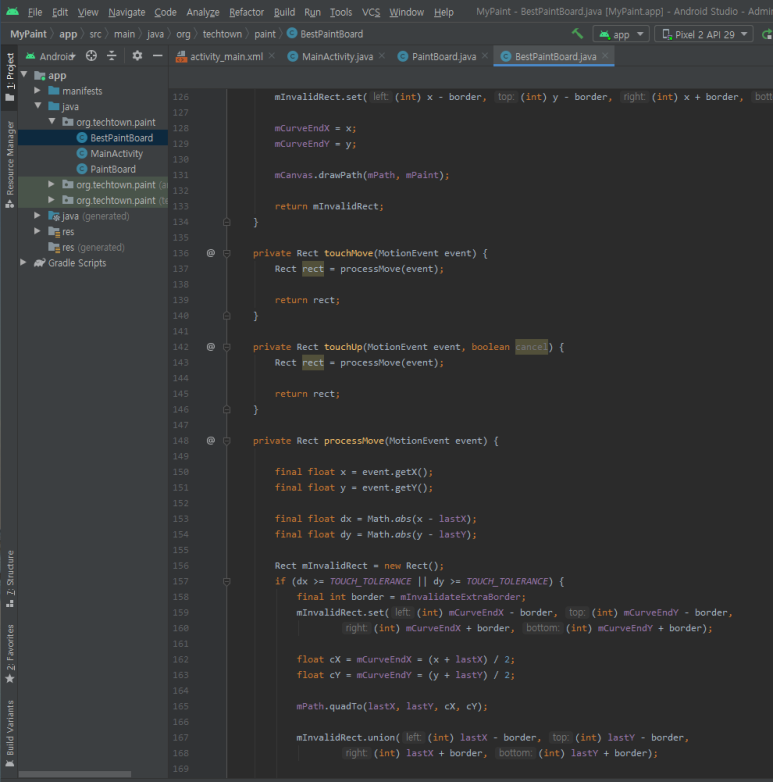Expand the java (generated) folder
Screen dimensions: 773x782
pos(37,215)
